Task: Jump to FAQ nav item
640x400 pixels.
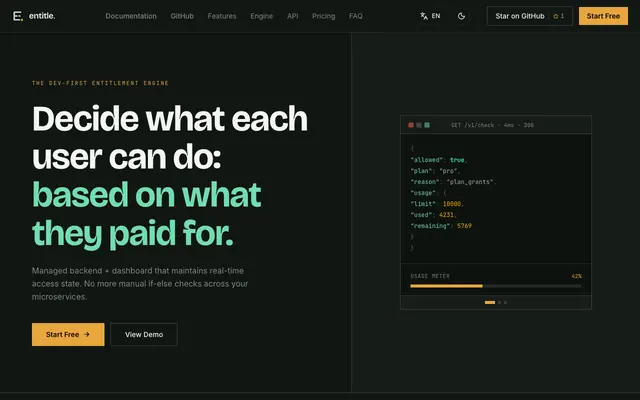Action: pyautogui.click(x=356, y=16)
